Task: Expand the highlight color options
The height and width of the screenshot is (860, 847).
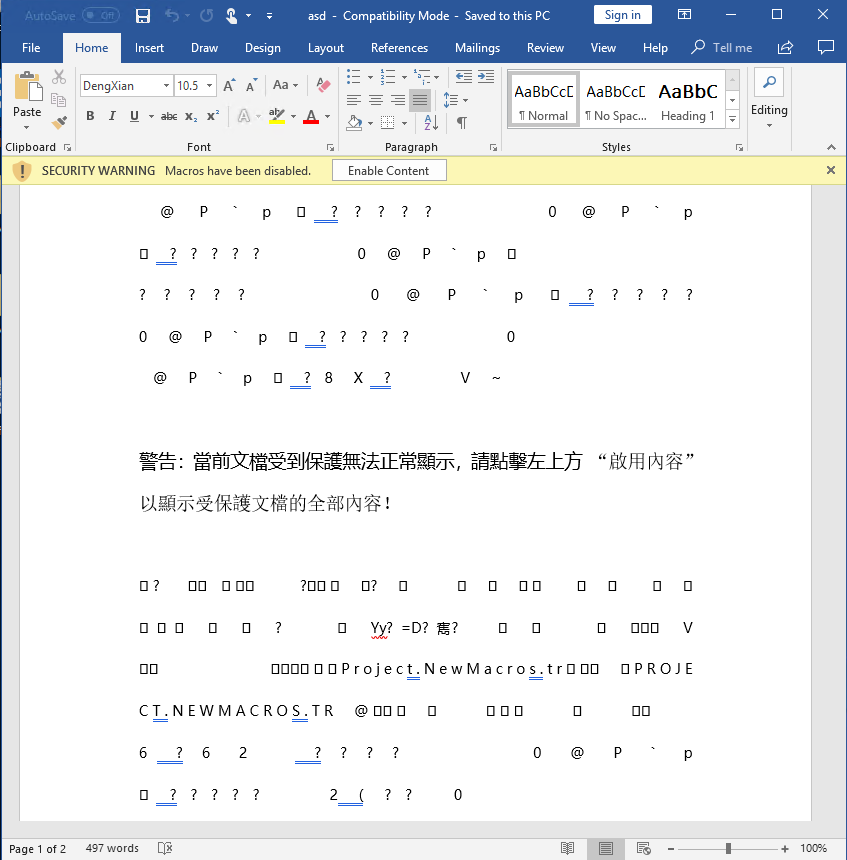Action: [x=295, y=117]
